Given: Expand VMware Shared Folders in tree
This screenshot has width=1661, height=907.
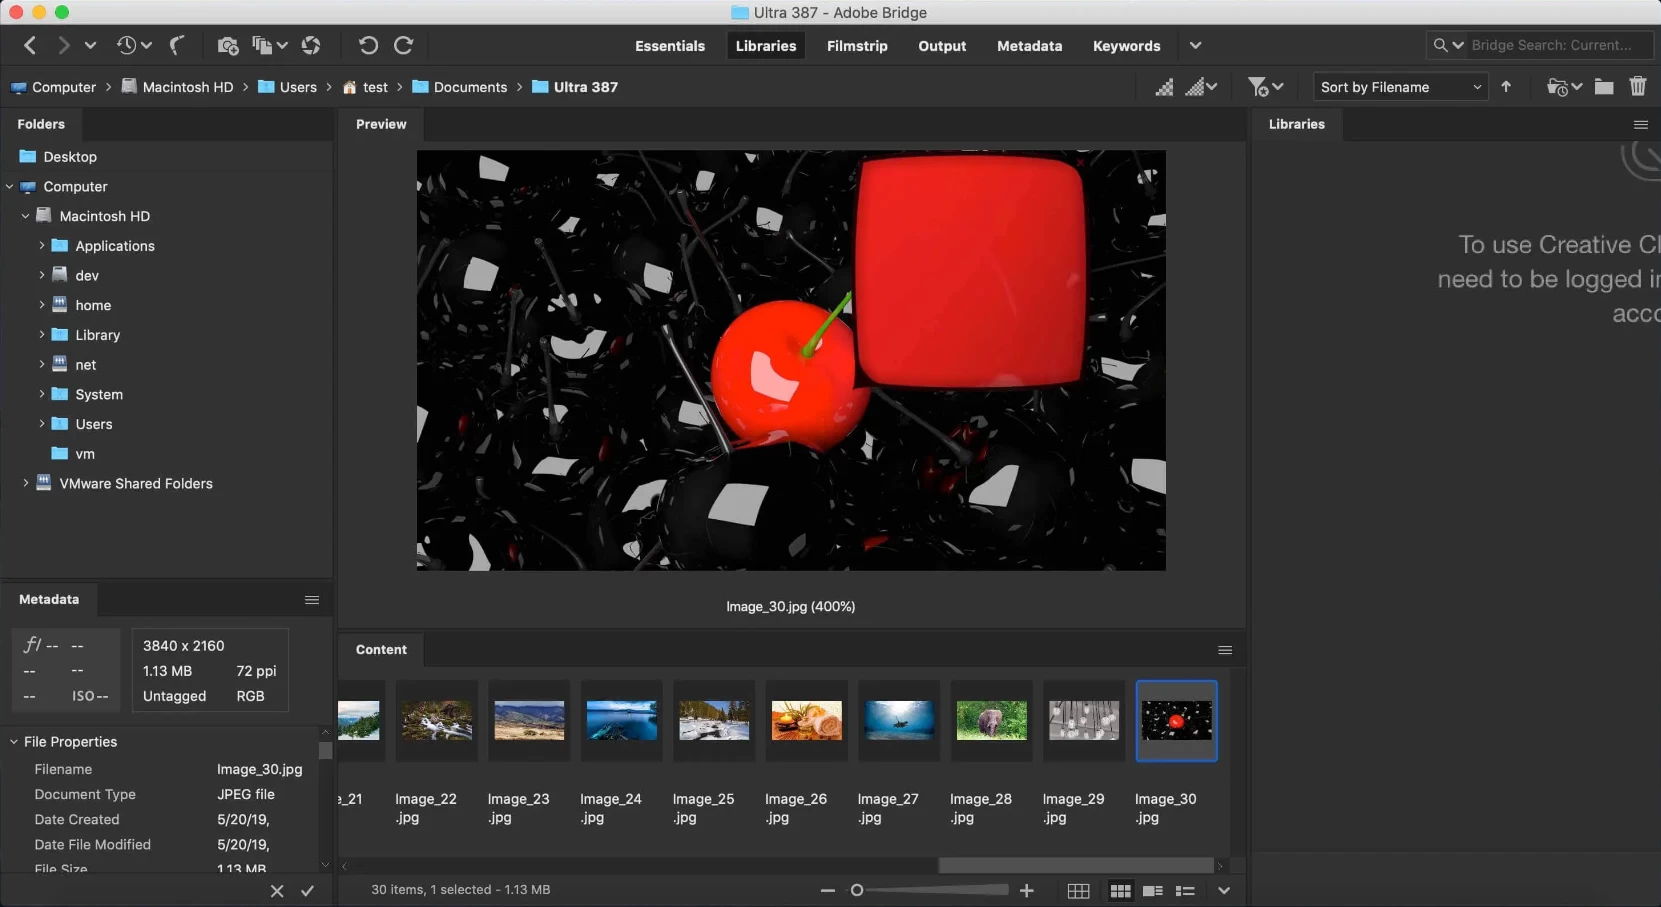Looking at the screenshot, I should point(25,483).
